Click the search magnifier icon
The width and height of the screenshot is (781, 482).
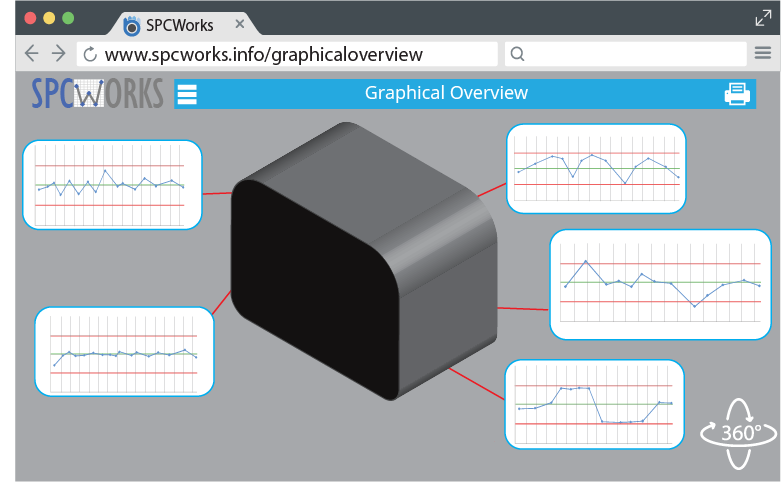pyautogui.click(x=518, y=54)
